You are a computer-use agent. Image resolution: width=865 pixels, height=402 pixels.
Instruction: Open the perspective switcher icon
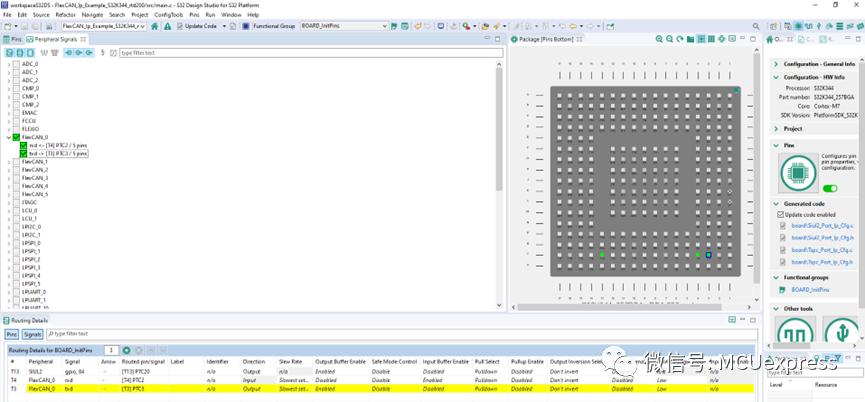[773, 26]
